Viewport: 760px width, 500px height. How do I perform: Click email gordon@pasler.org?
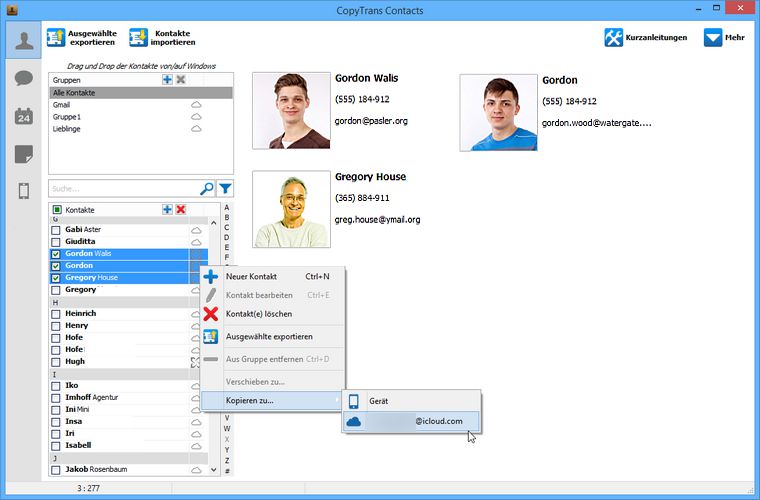pos(371,121)
